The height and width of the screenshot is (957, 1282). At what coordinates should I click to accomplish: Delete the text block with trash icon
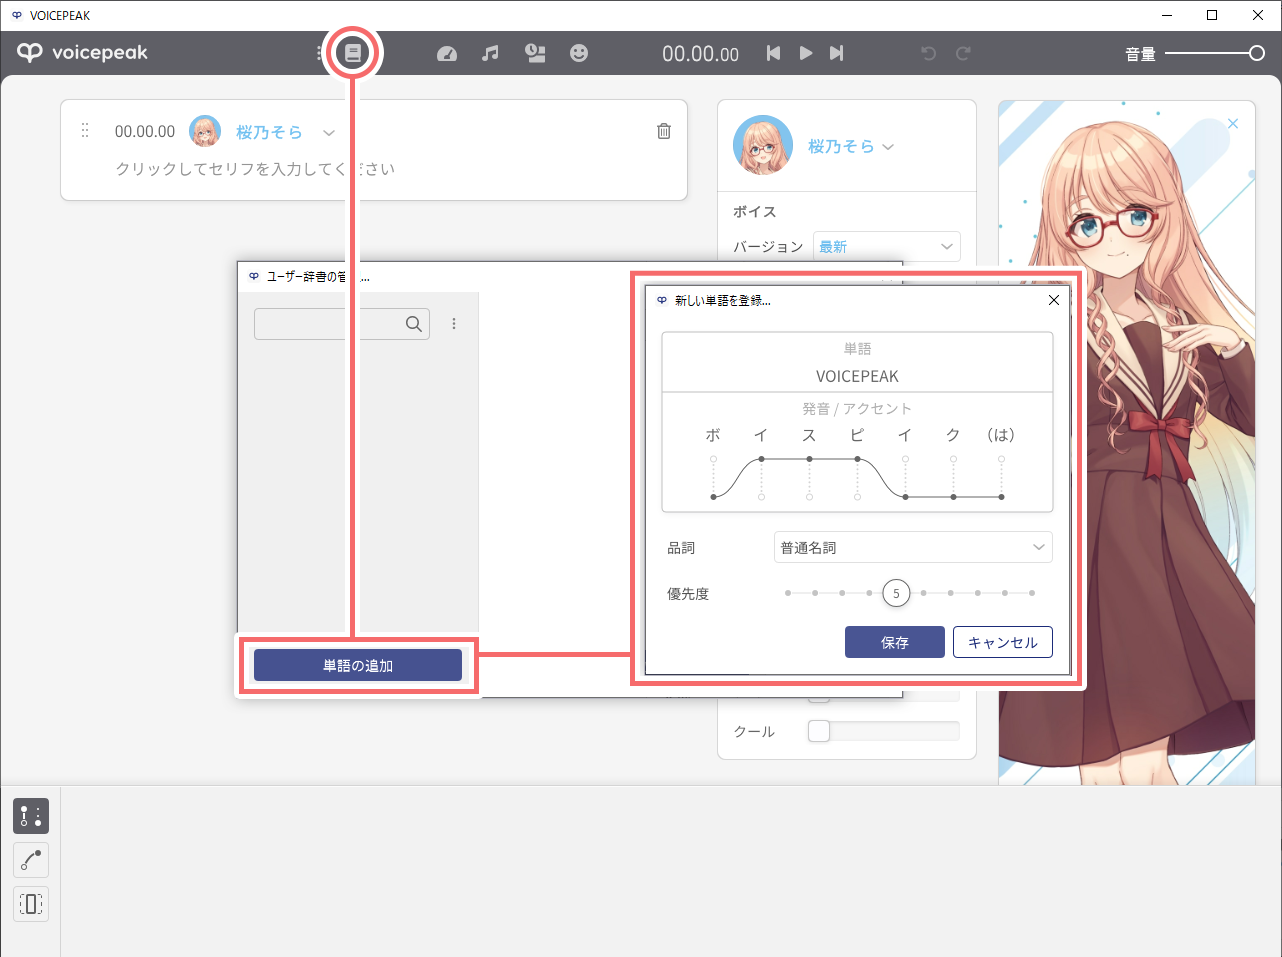click(x=664, y=131)
